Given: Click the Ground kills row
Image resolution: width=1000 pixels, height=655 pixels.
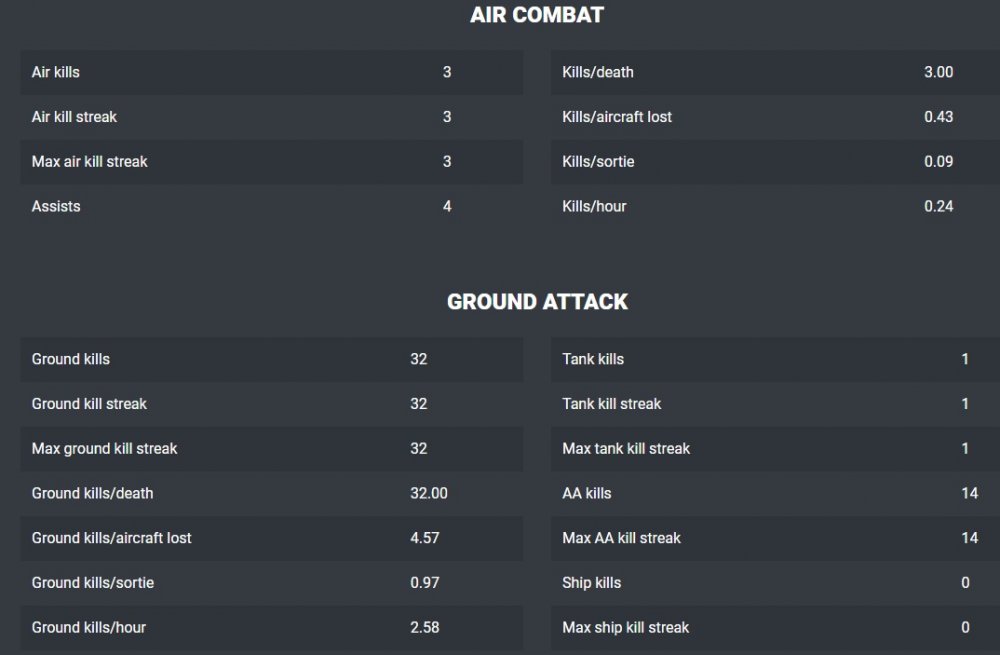Looking at the screenshot, I should [271, 359].
